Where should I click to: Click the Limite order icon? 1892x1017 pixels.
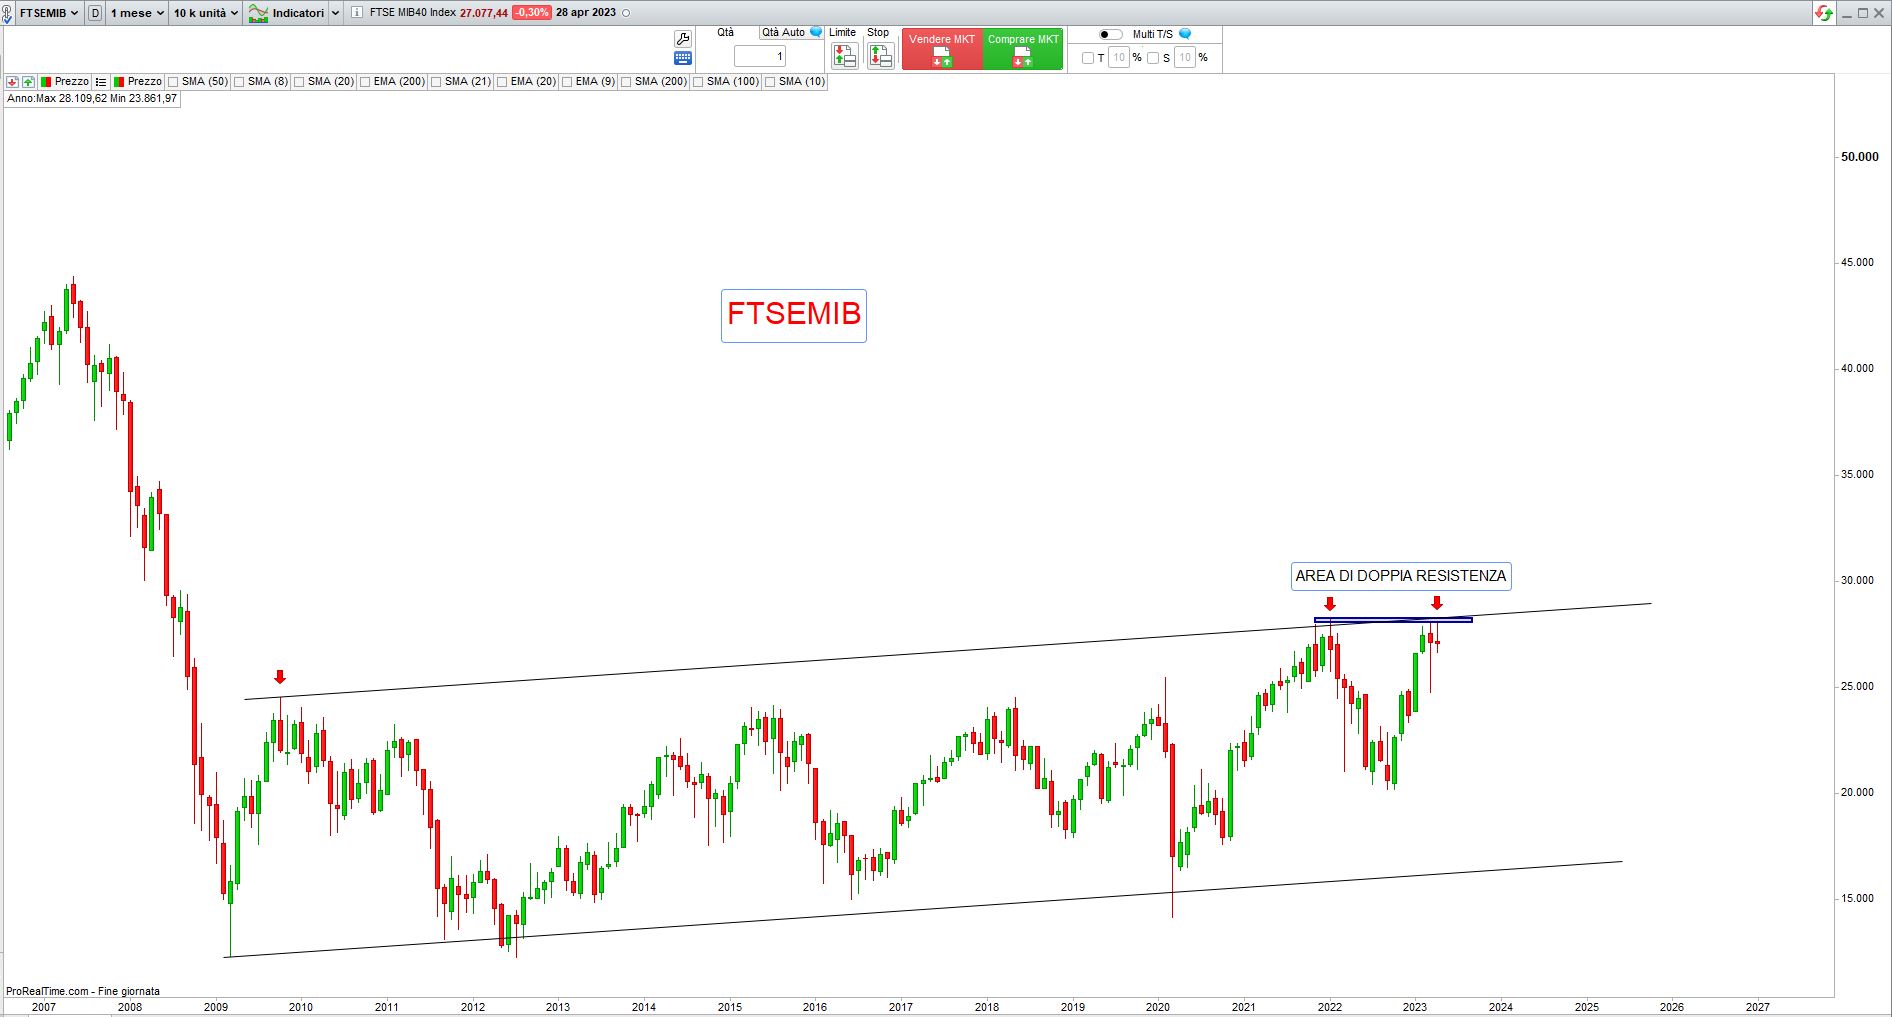[844, 56]
